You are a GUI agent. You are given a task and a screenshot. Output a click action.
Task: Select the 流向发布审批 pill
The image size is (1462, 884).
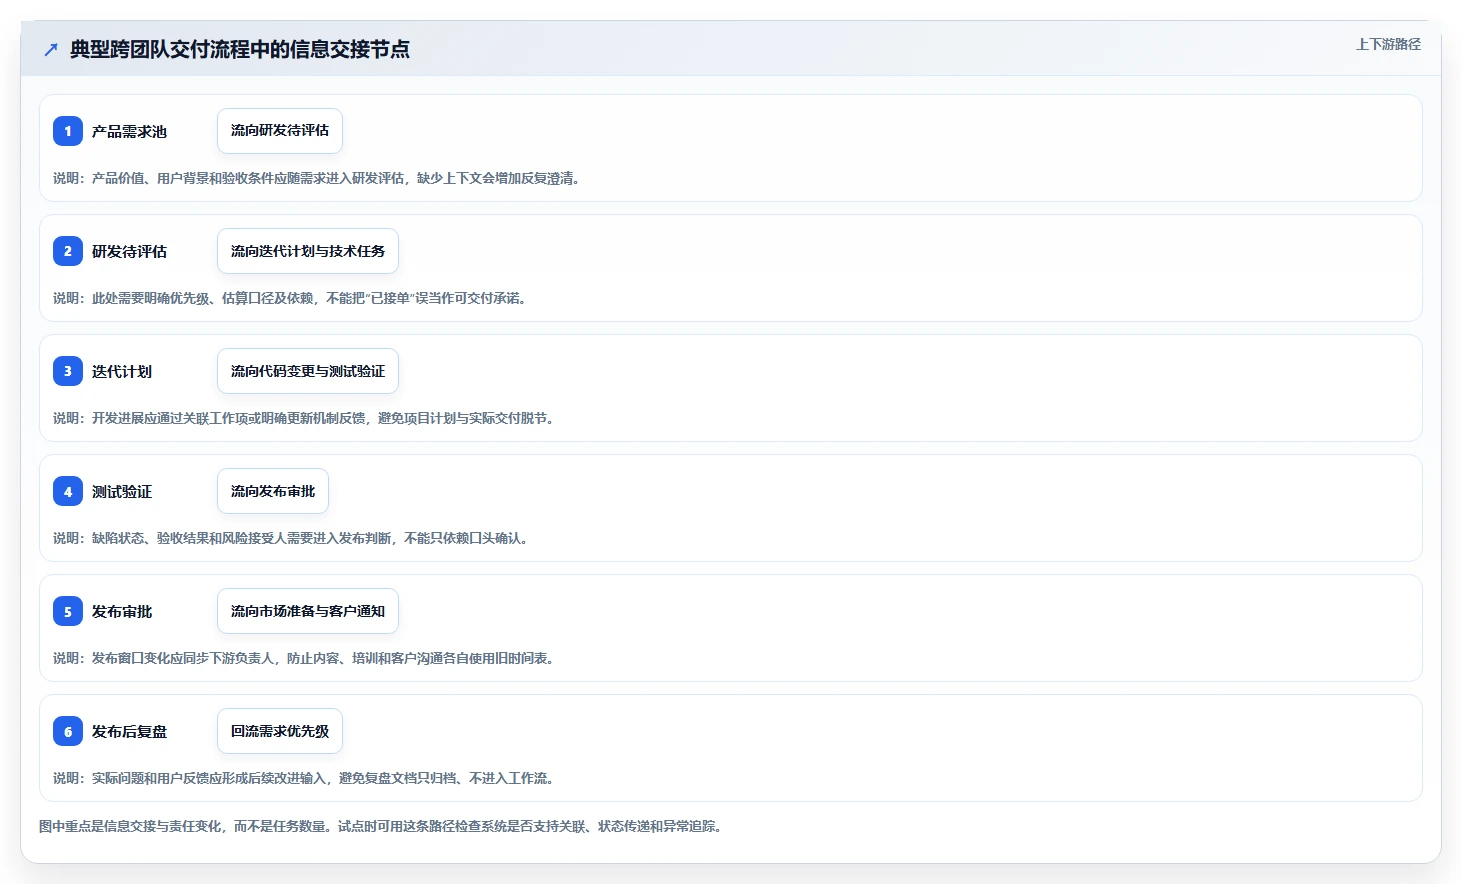point(273,491)
